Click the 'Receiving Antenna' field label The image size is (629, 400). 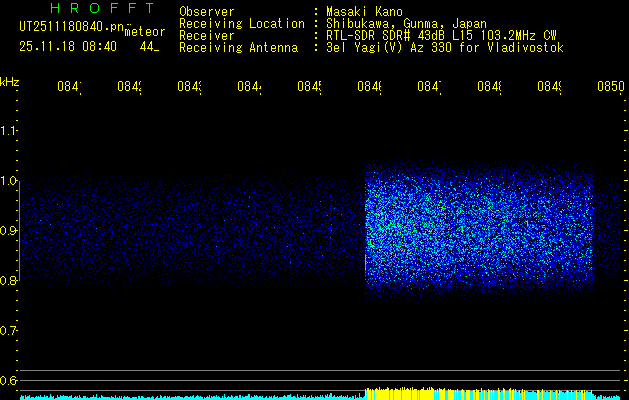tap(237, 47)
